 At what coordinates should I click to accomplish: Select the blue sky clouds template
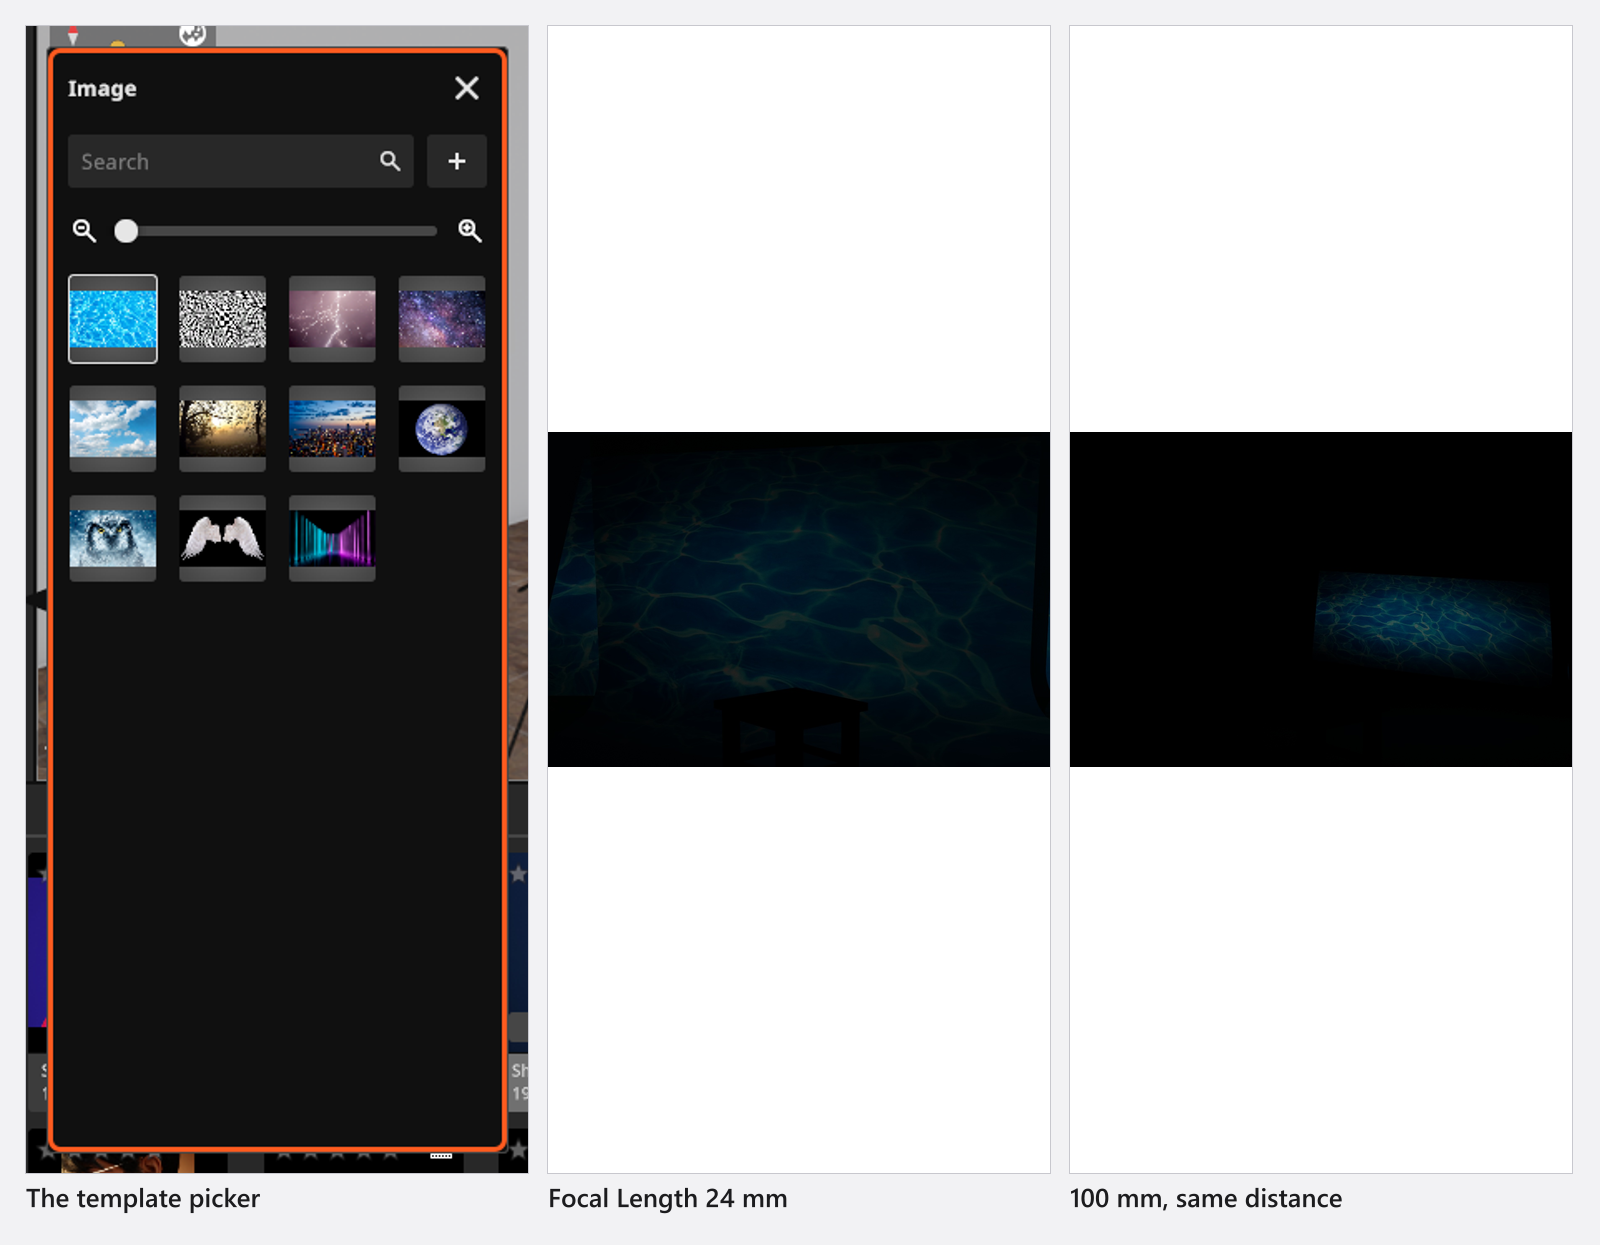[113, 429]
